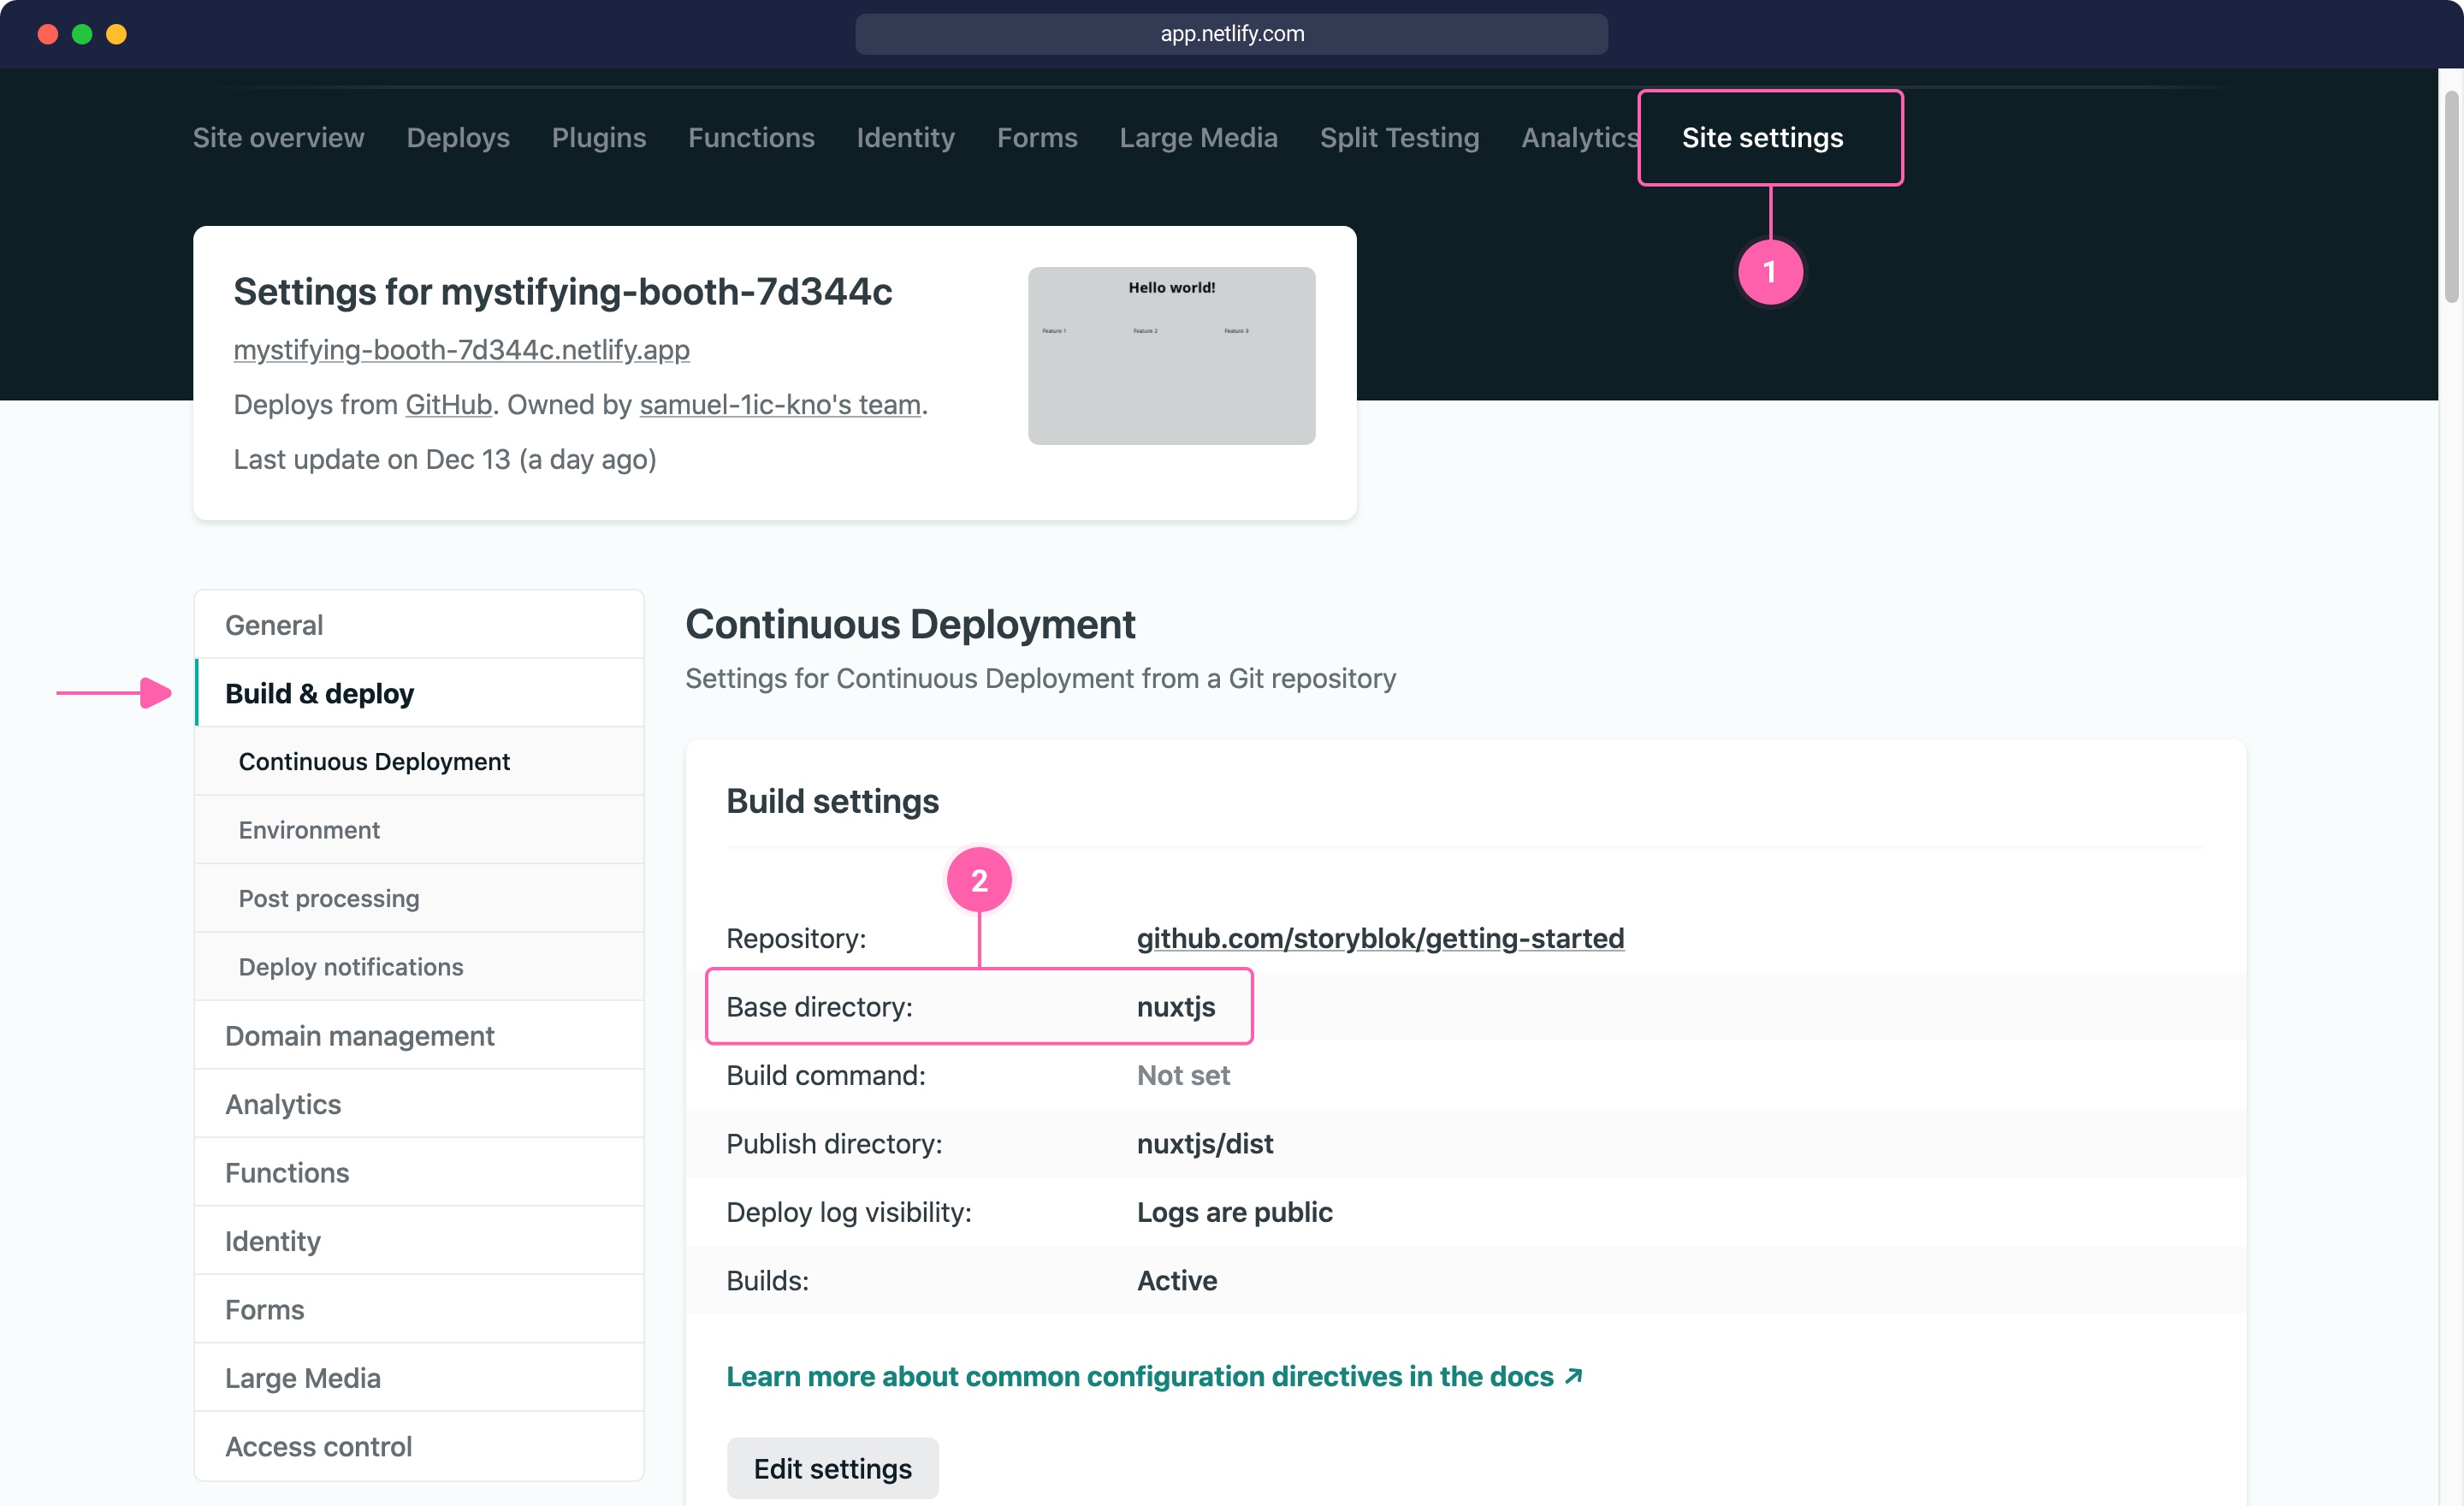Follow the GitHub link in site card

click(448, 404)
